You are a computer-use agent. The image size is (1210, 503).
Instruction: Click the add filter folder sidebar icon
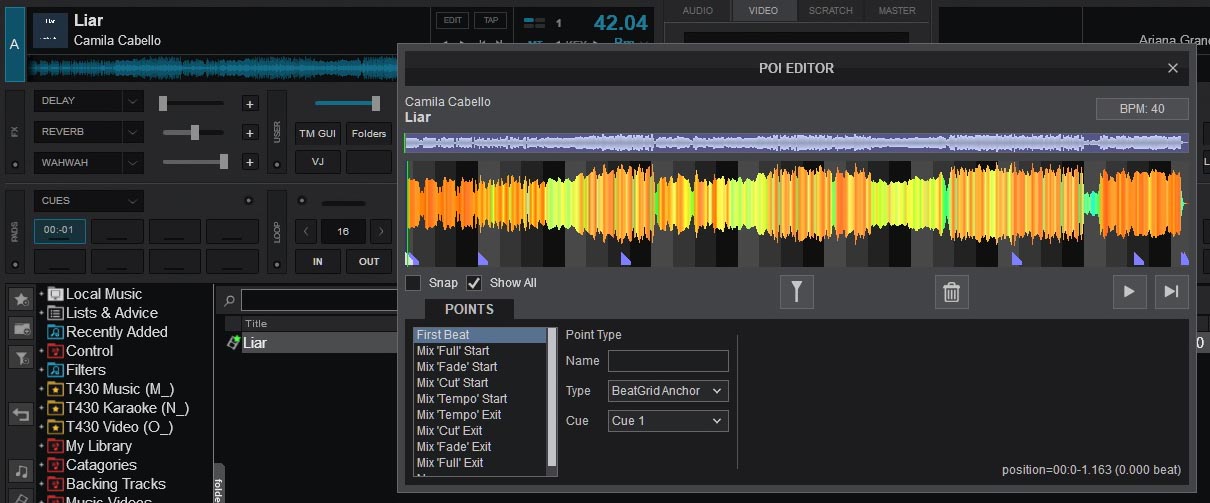tap(20, 357)
